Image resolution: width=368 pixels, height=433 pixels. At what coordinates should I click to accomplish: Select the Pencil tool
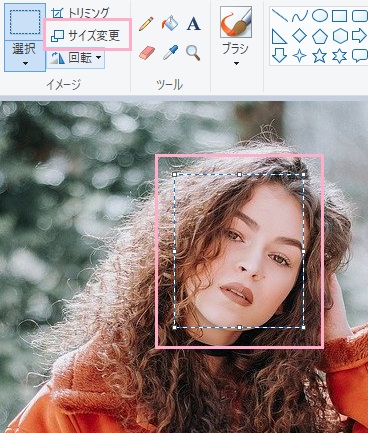click(x=146, y=24)
